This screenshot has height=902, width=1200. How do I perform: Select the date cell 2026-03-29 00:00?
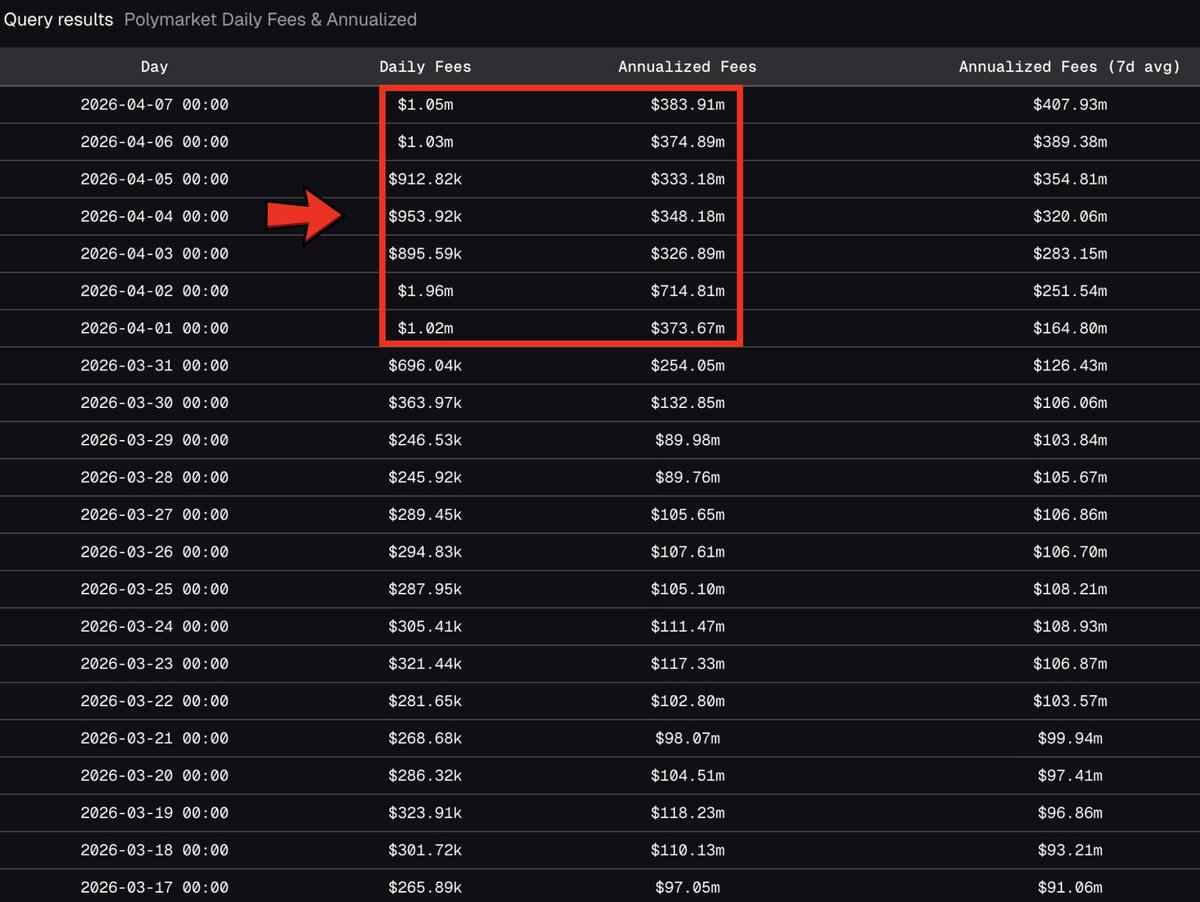tap(154, 440)
